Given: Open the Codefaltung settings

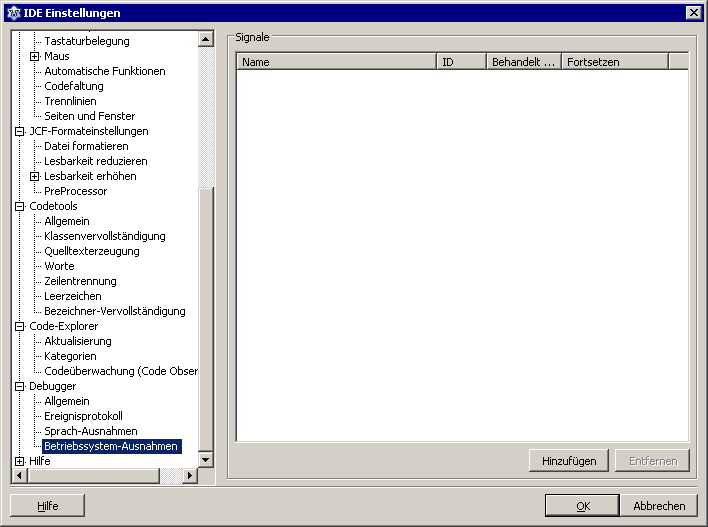Looking at the screenshot, I should 73,86.
